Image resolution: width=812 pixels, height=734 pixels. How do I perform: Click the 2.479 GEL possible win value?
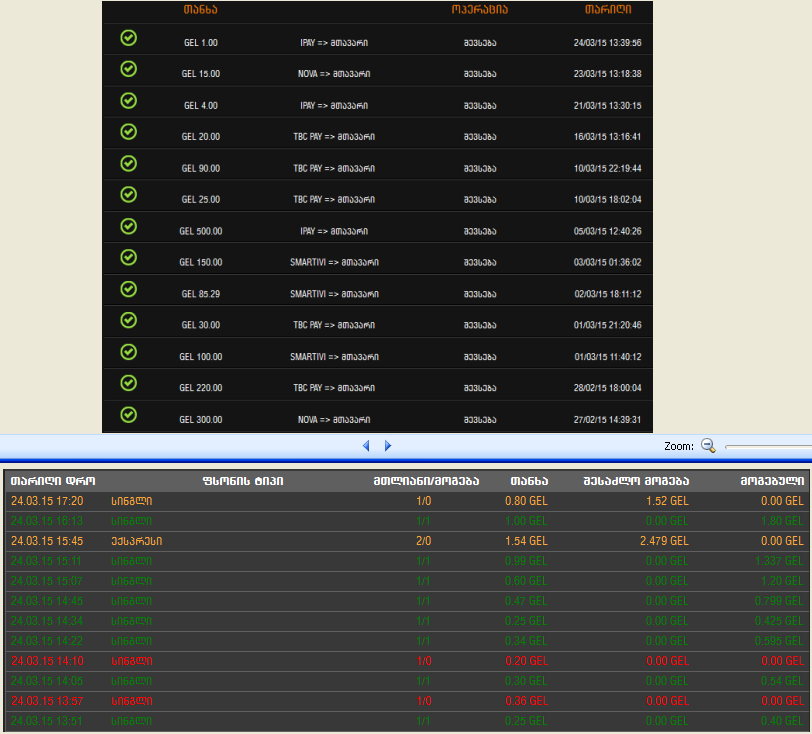tap(664, 541)
